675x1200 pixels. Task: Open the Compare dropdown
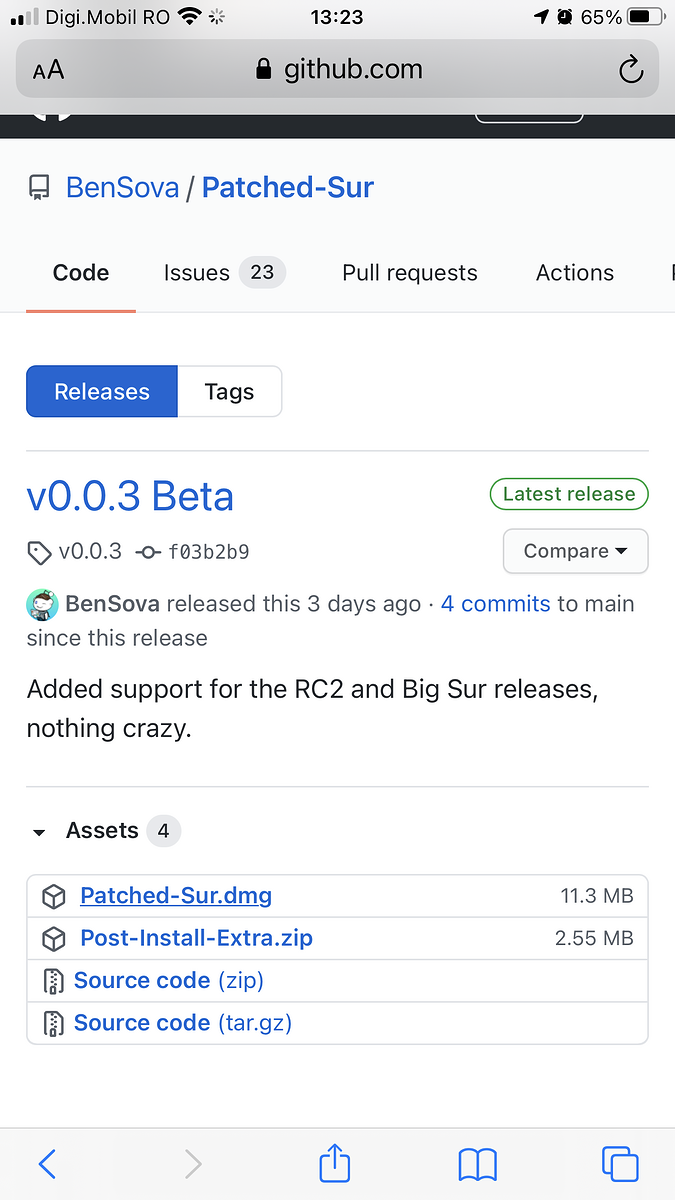pos(575,551)
